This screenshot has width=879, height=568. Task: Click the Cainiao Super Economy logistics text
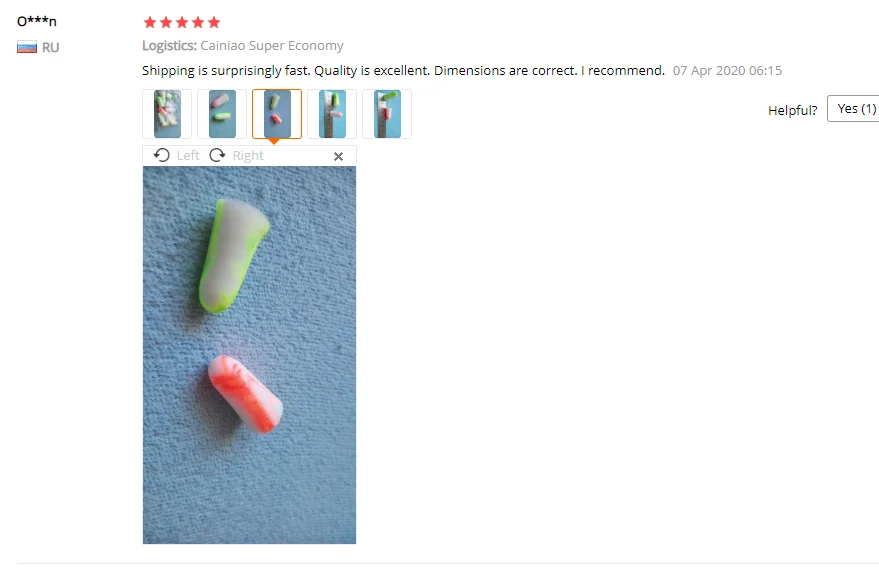click(x=272, y=45)
